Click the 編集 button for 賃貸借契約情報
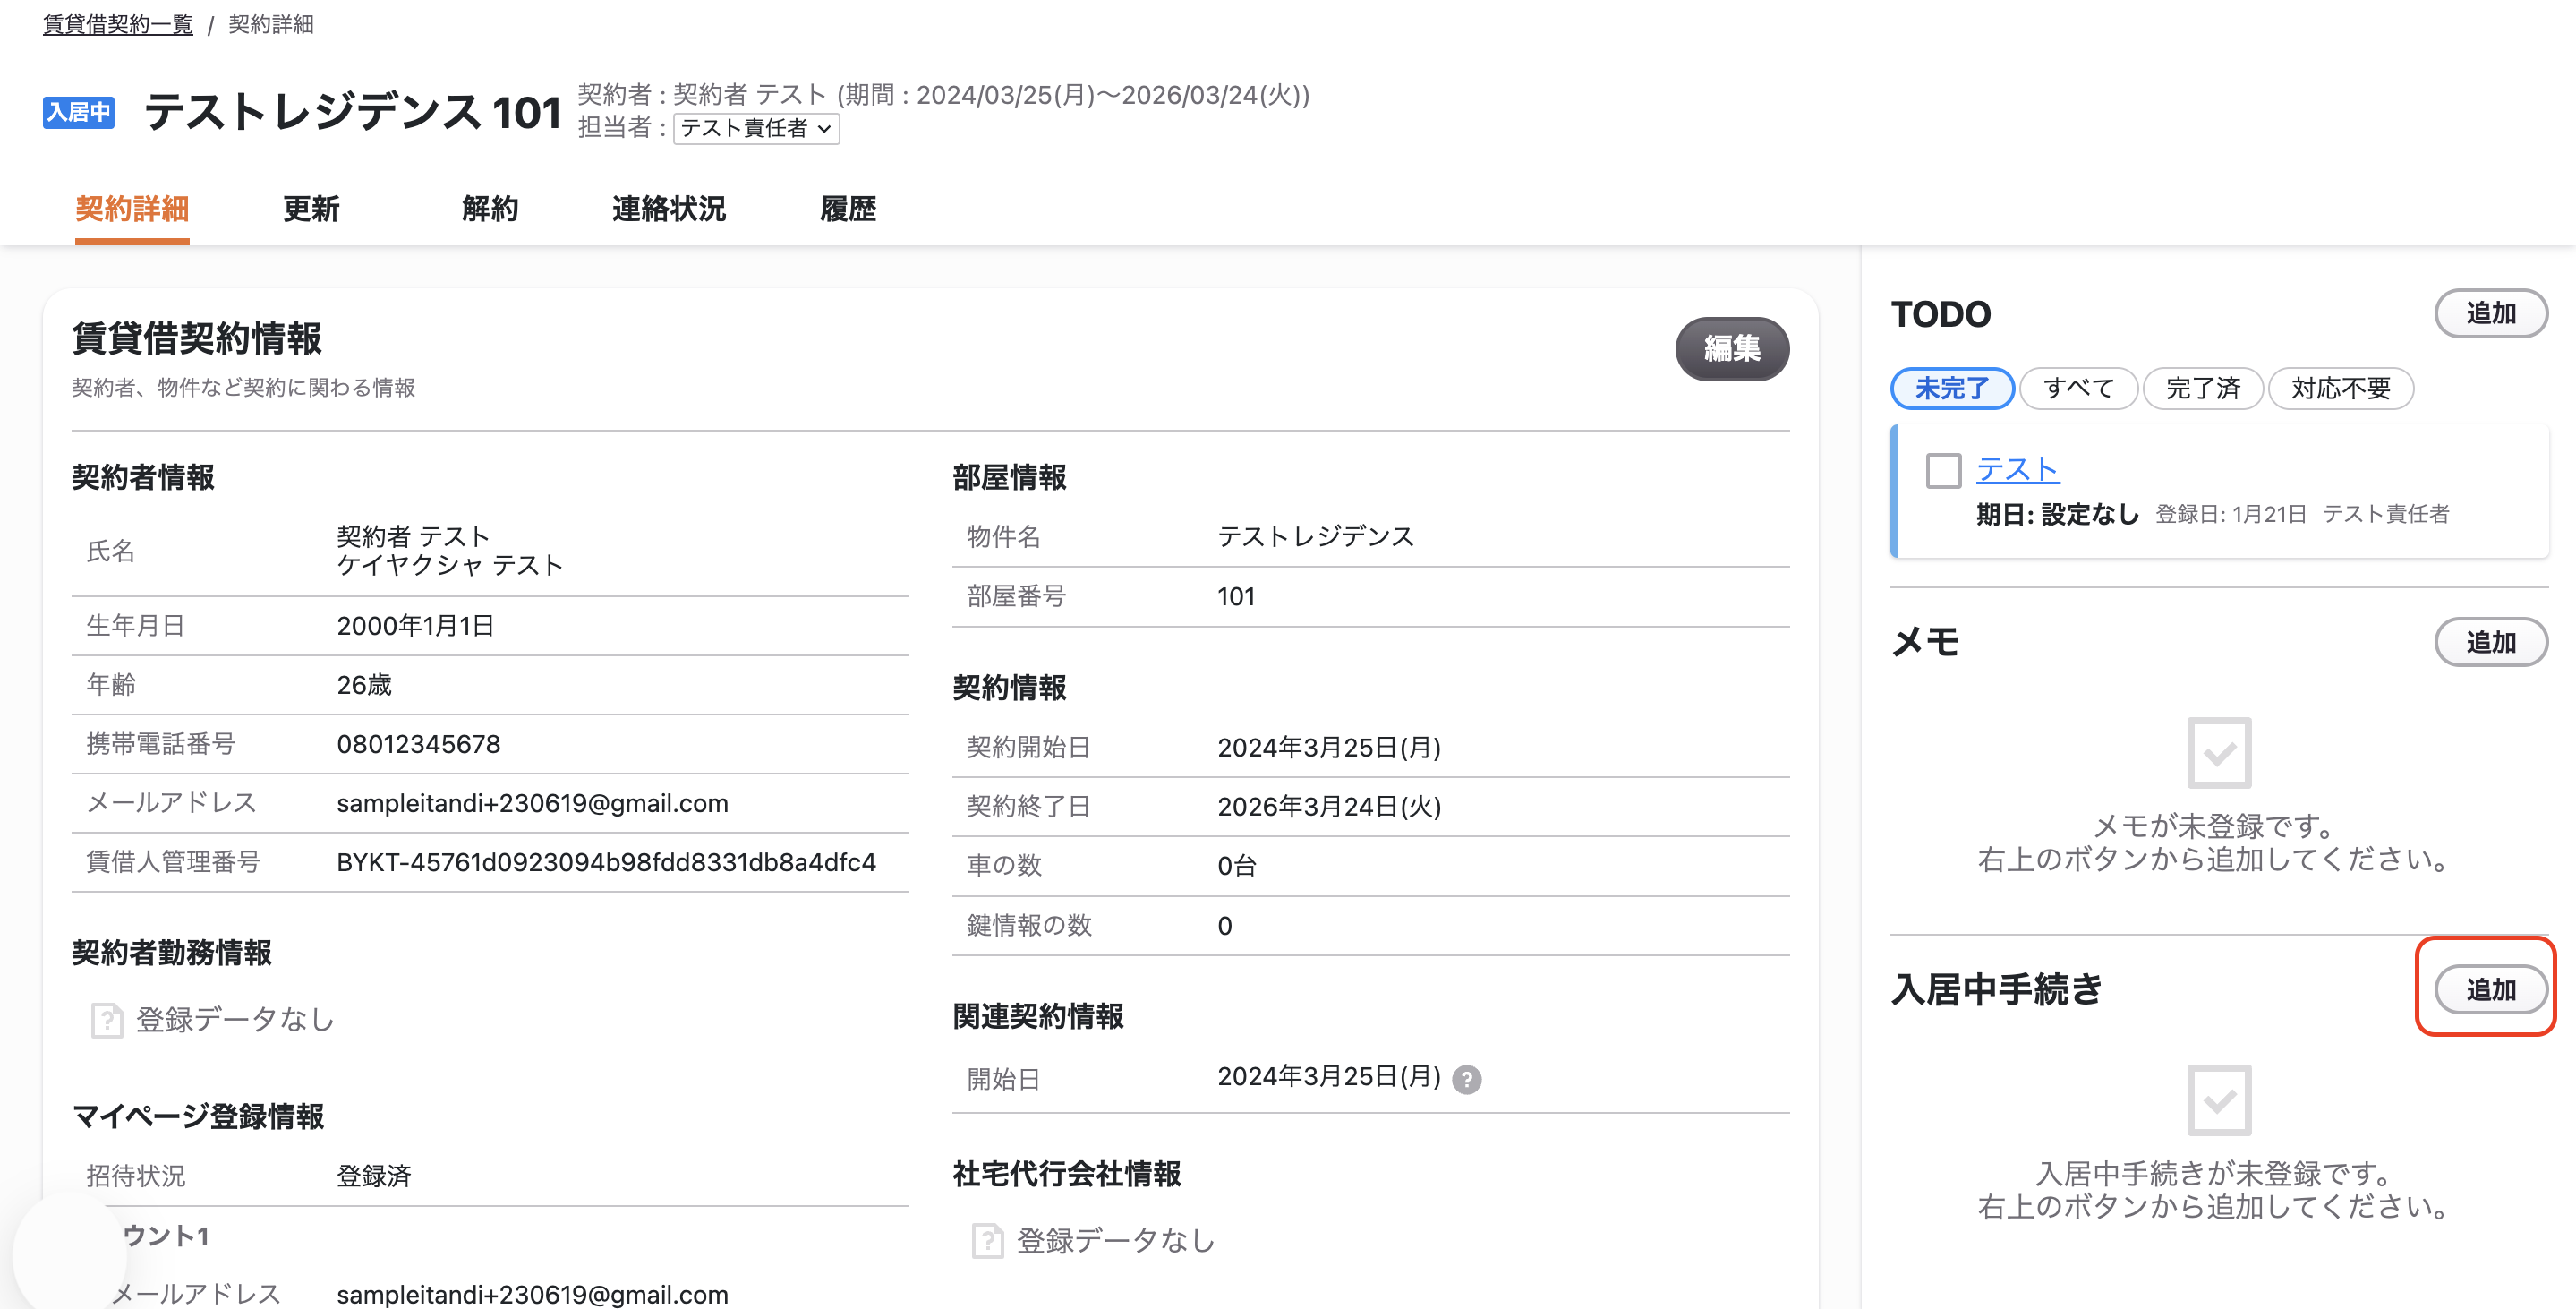 [1732, 348]
